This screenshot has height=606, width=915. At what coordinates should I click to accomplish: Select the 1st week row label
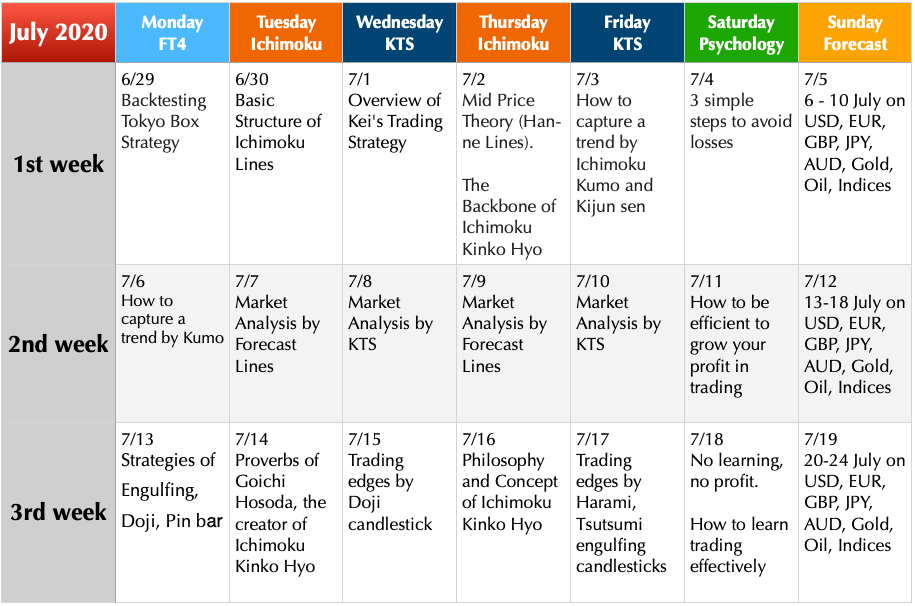tap(58, 163)
